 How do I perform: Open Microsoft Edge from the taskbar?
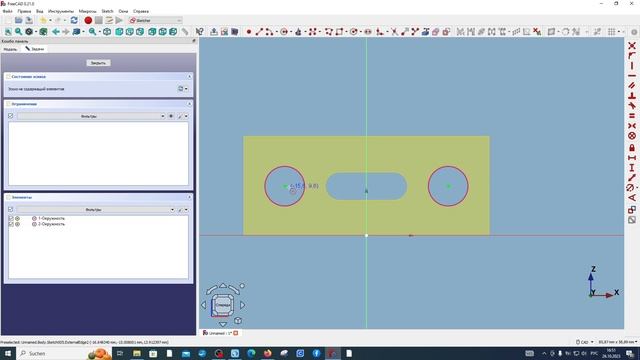tap(251, 353)
